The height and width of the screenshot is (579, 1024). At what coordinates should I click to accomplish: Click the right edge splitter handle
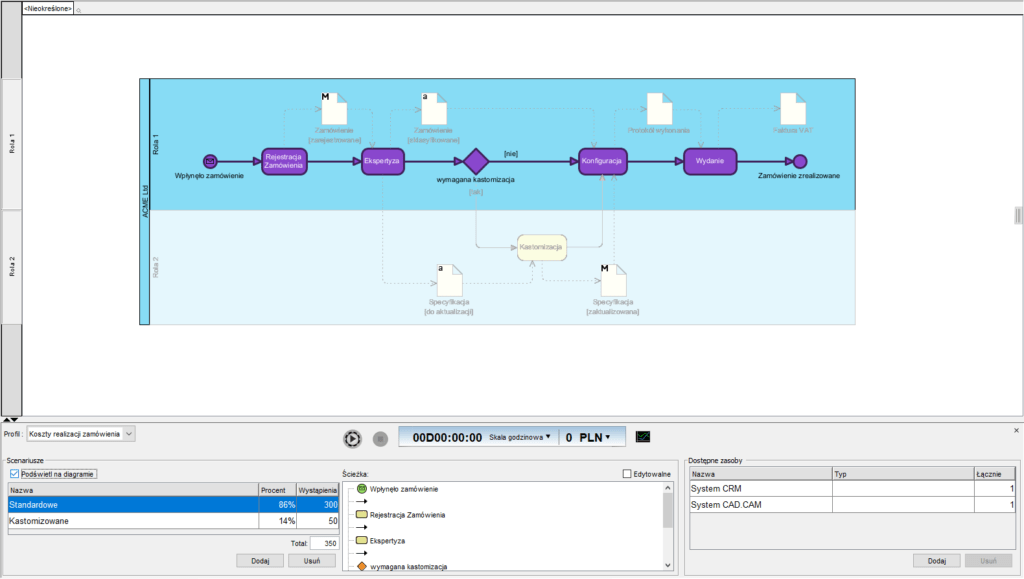[x=1017, y=215]
